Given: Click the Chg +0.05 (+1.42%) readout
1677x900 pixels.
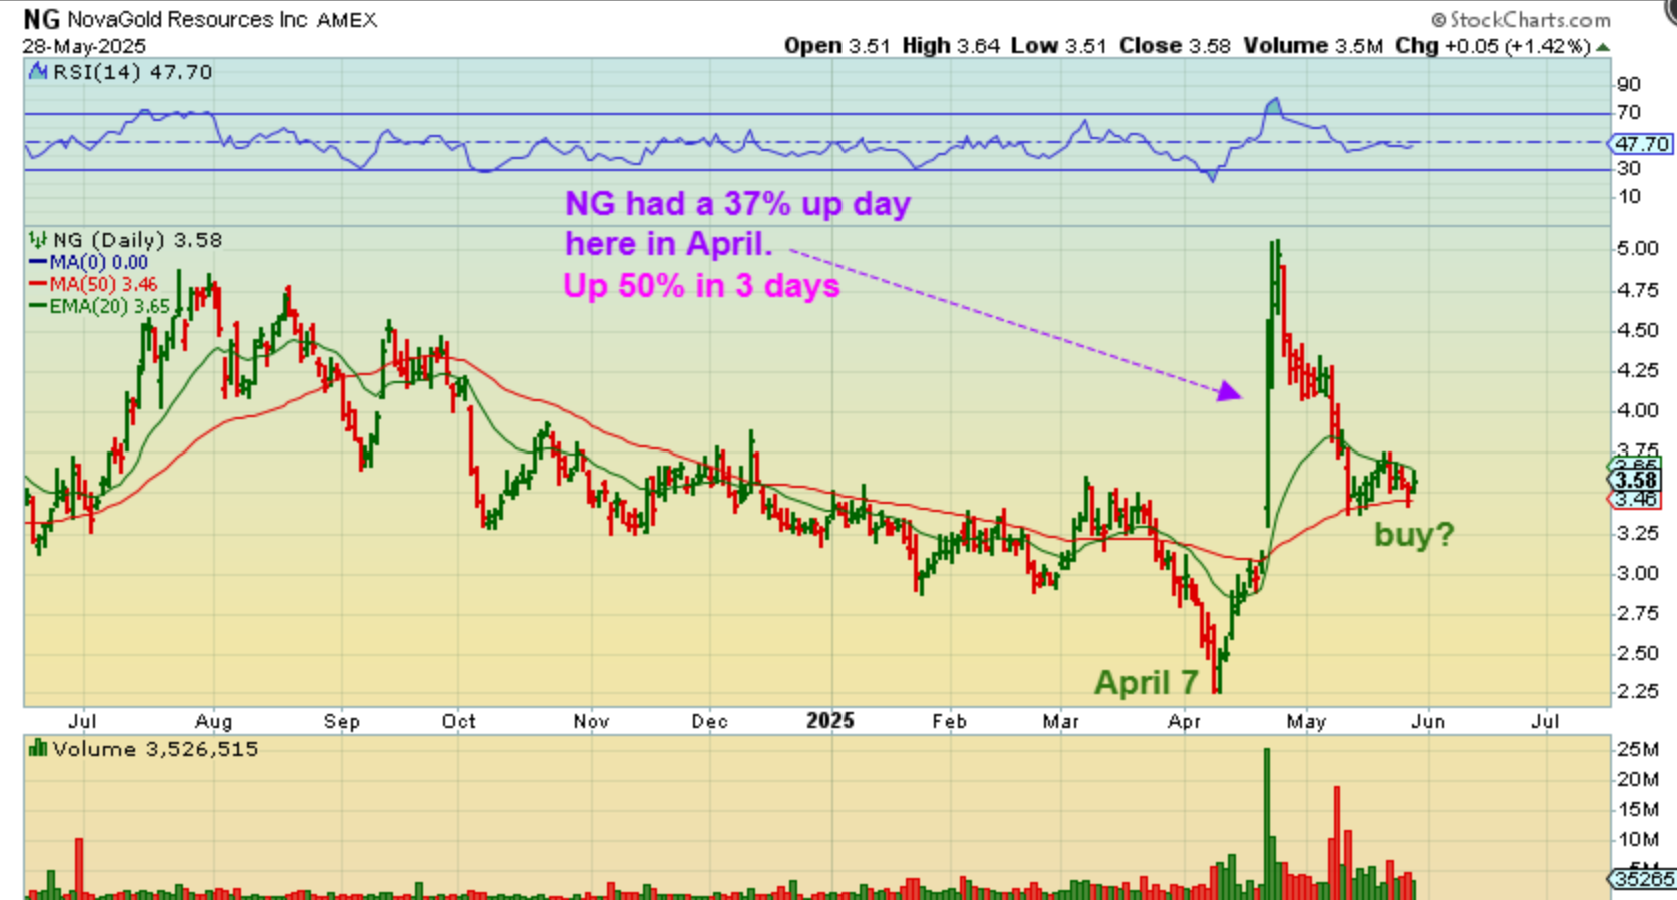Looking at the screenshot, I should coord(1492,46).
